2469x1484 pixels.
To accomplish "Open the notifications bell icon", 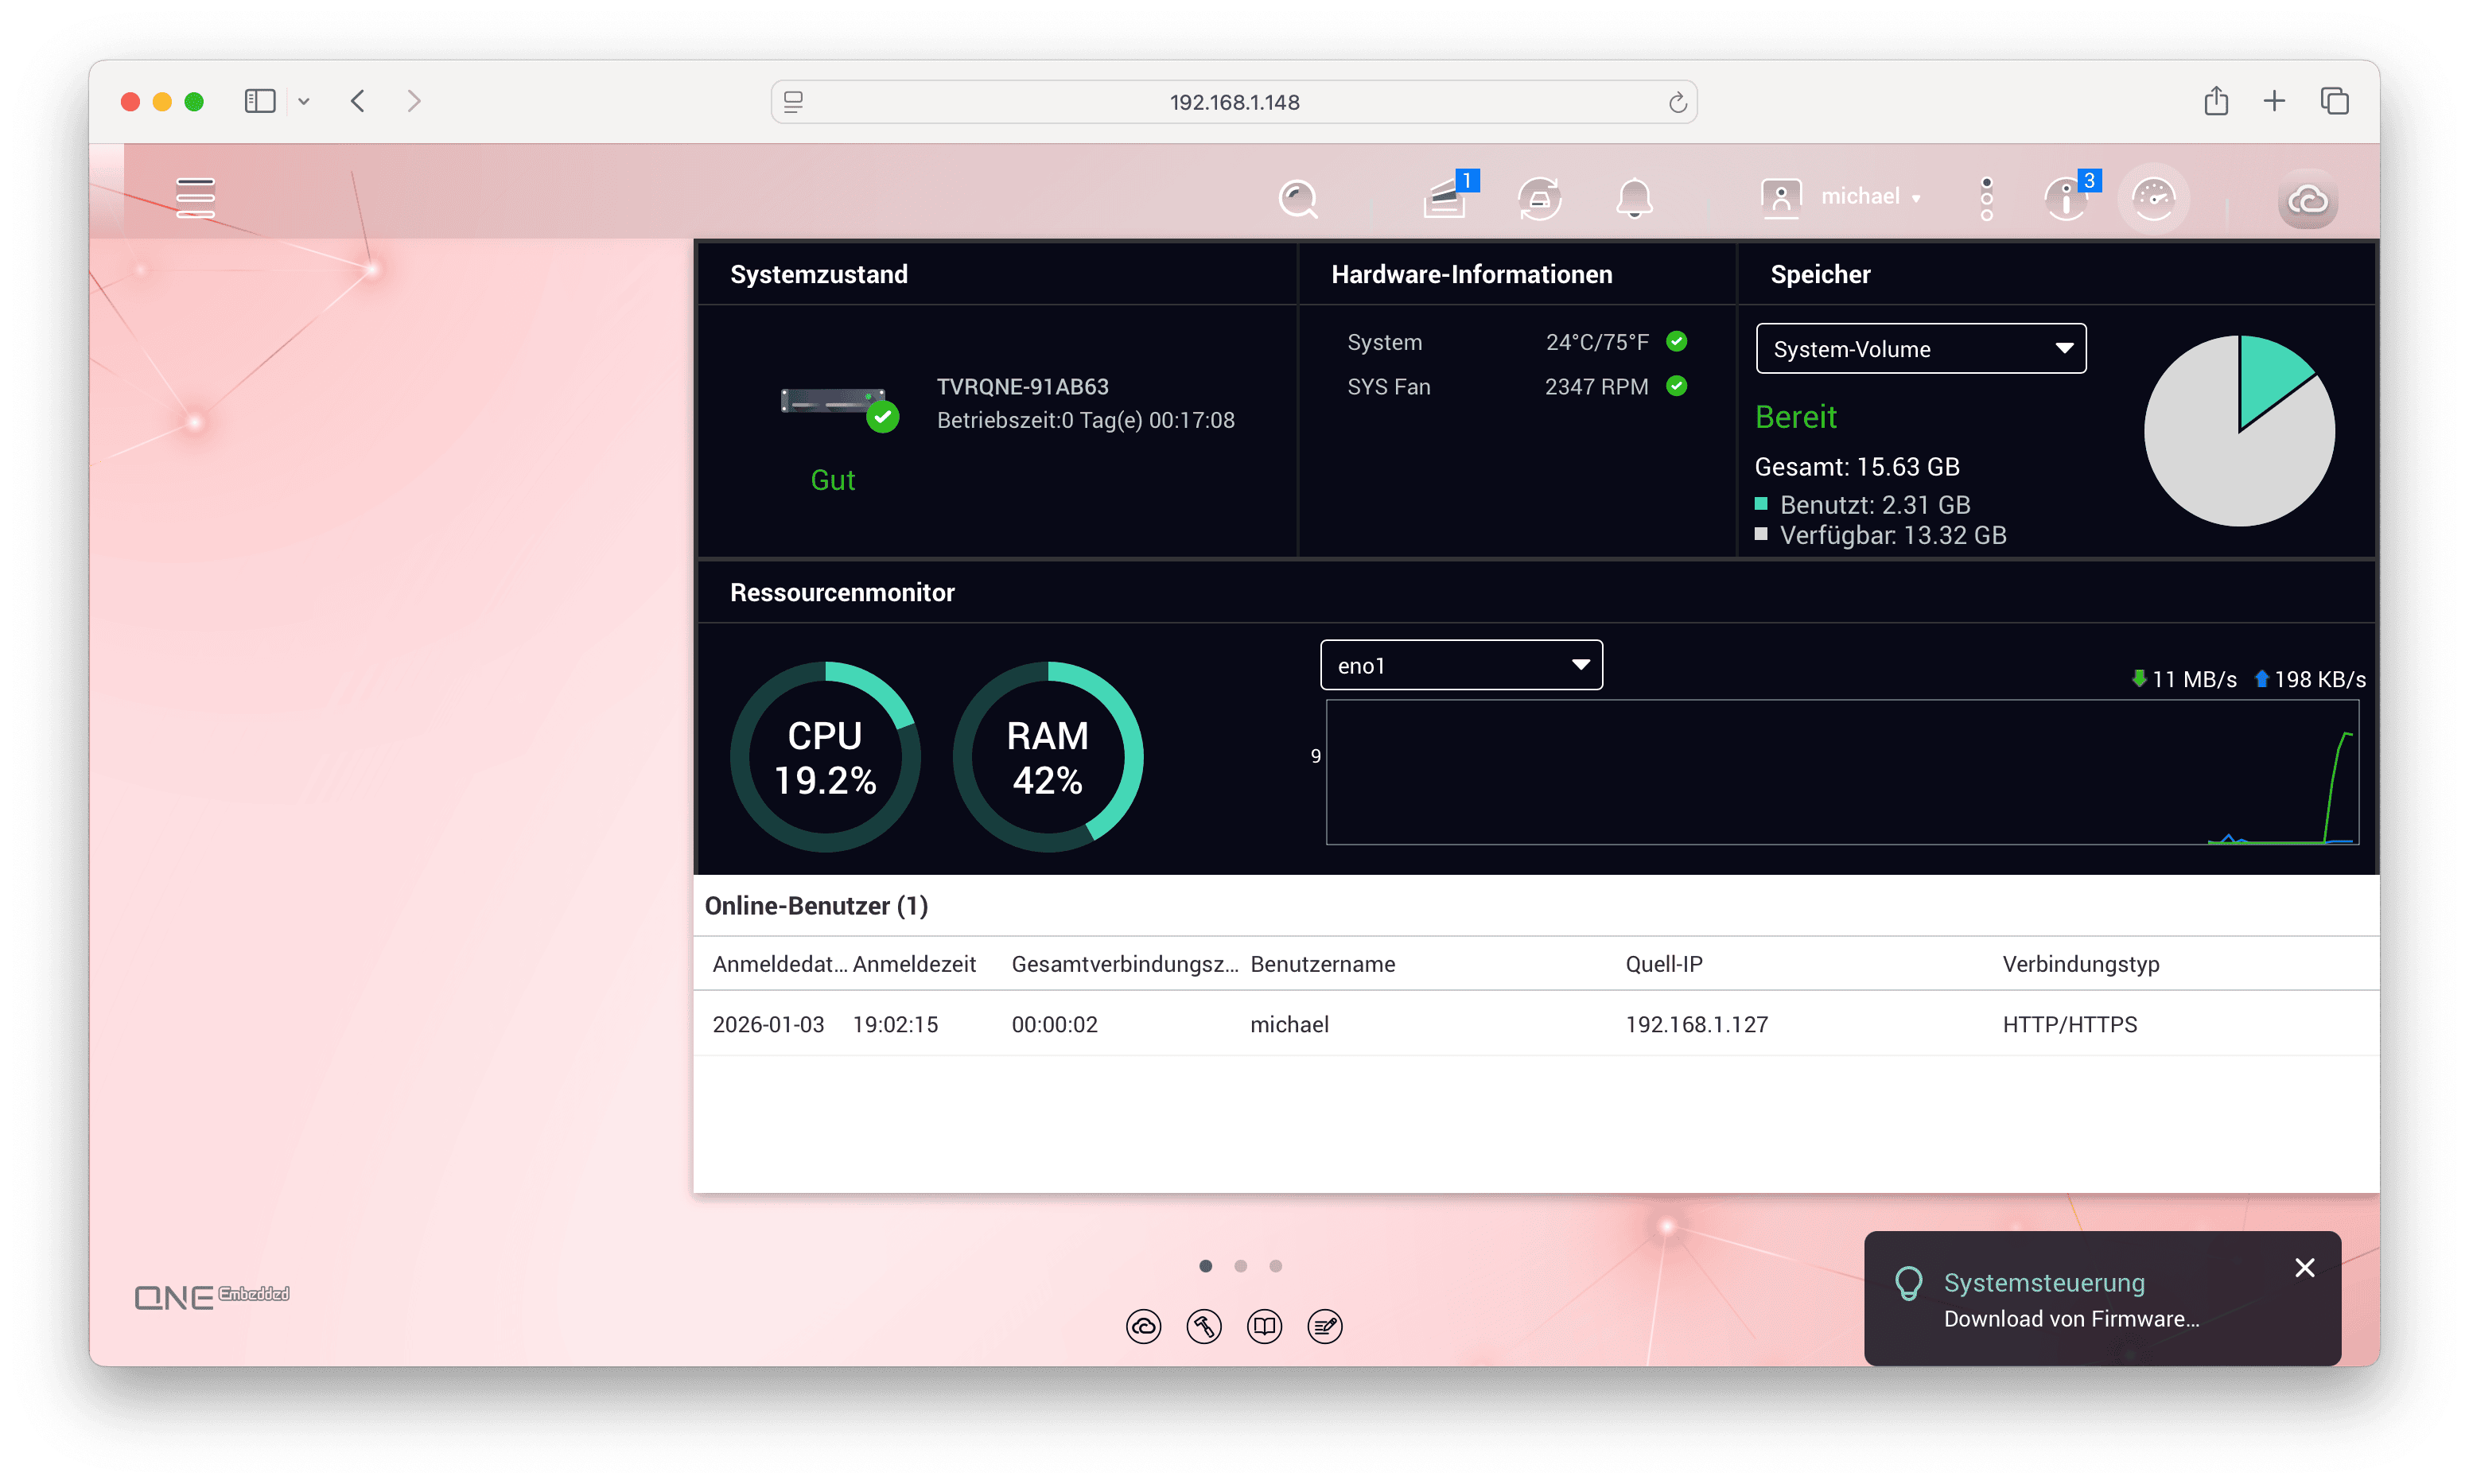I will point(1634,198).
